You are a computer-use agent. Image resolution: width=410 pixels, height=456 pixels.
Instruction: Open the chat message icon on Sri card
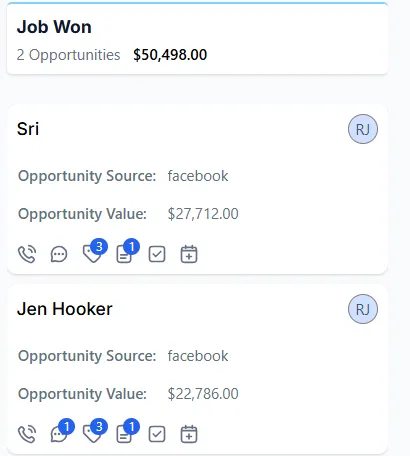[x=59, y=255]
